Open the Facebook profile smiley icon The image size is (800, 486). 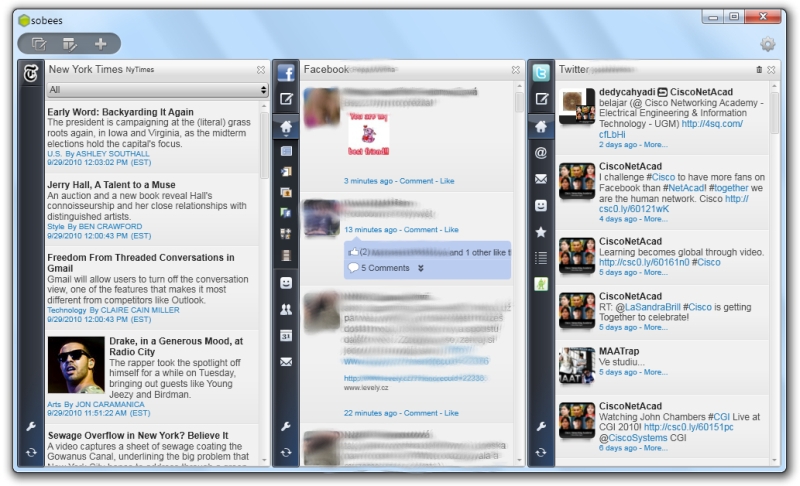click(x=286, y=283)
